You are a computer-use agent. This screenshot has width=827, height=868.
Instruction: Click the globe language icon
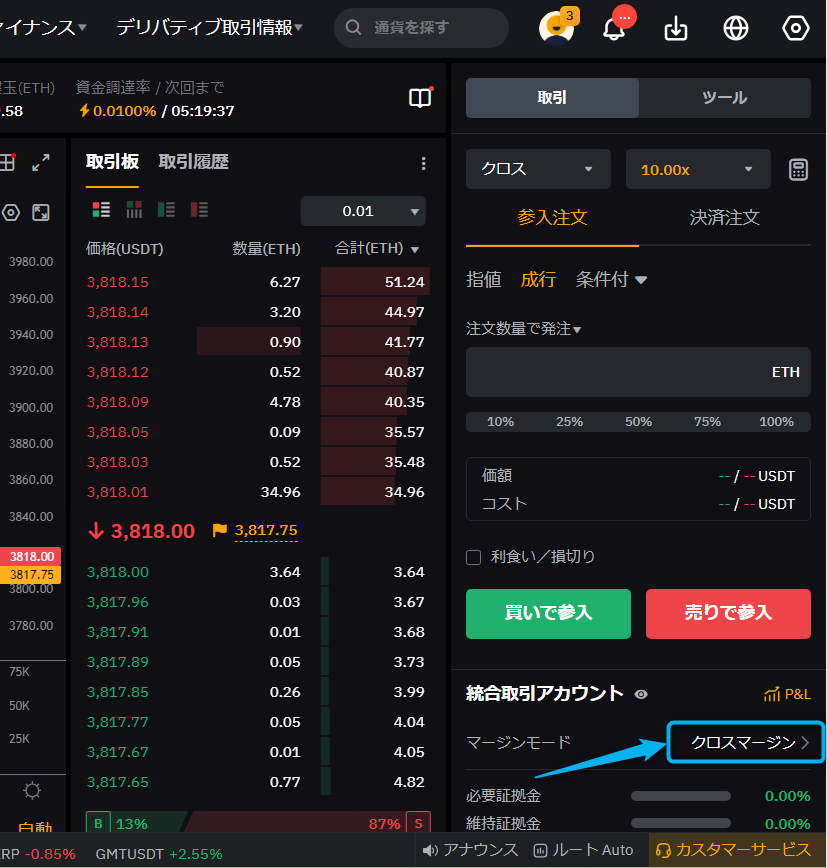click(x=736, y=29)
